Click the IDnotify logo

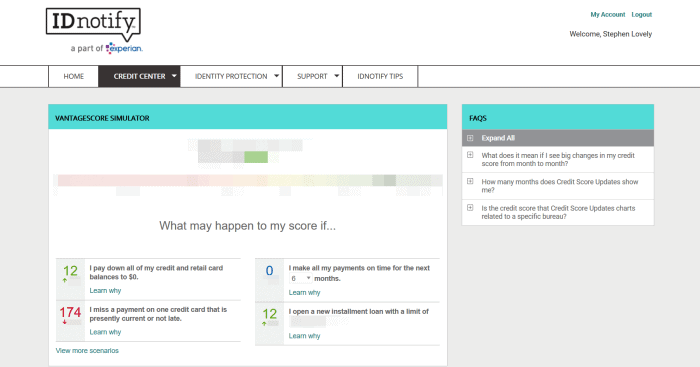coord(93,24)
